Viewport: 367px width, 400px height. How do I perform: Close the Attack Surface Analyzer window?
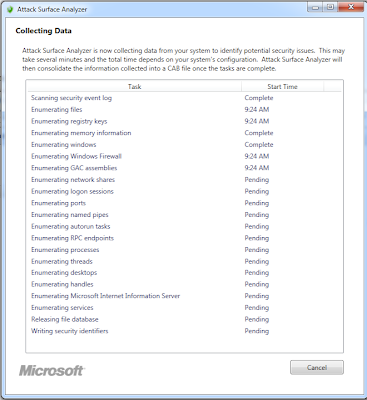click(x=351, y=7)
